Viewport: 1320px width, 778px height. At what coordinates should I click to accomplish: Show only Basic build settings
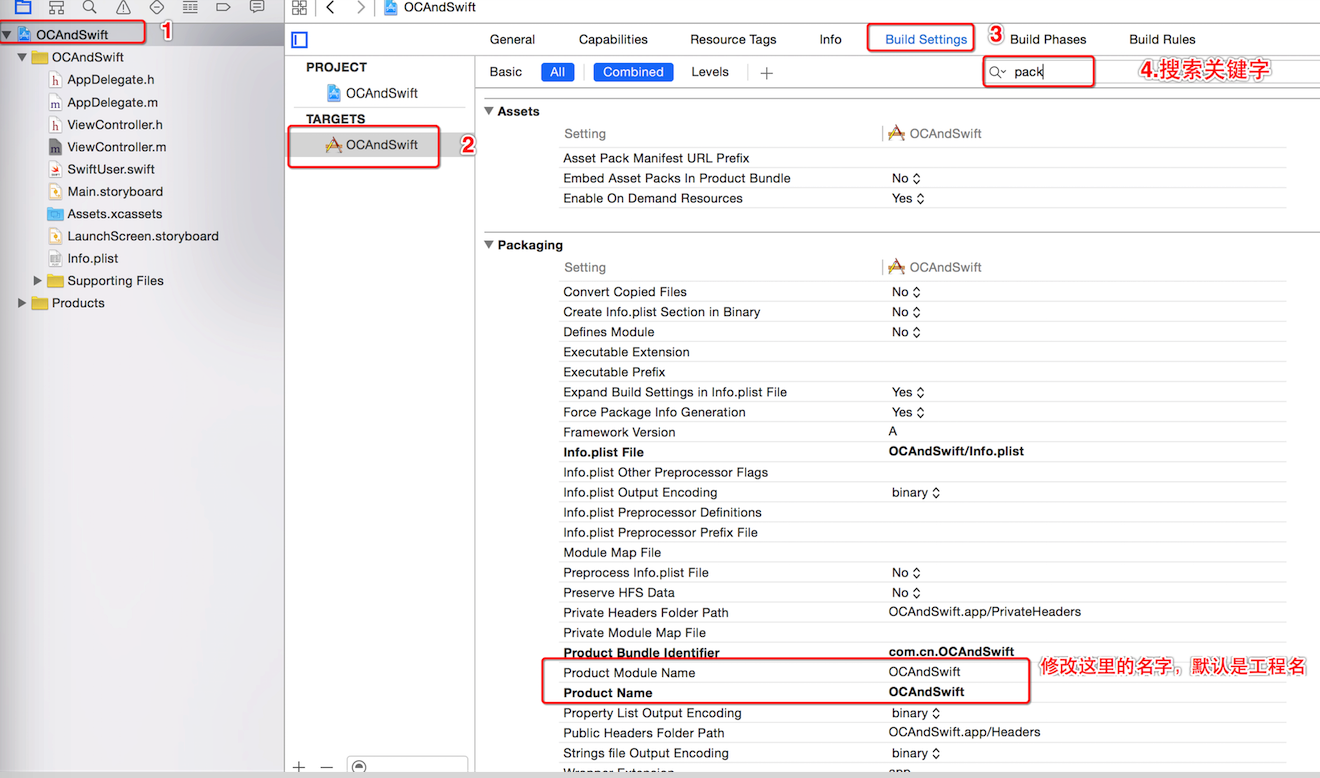pyautogui.click(x=506, y=72)
